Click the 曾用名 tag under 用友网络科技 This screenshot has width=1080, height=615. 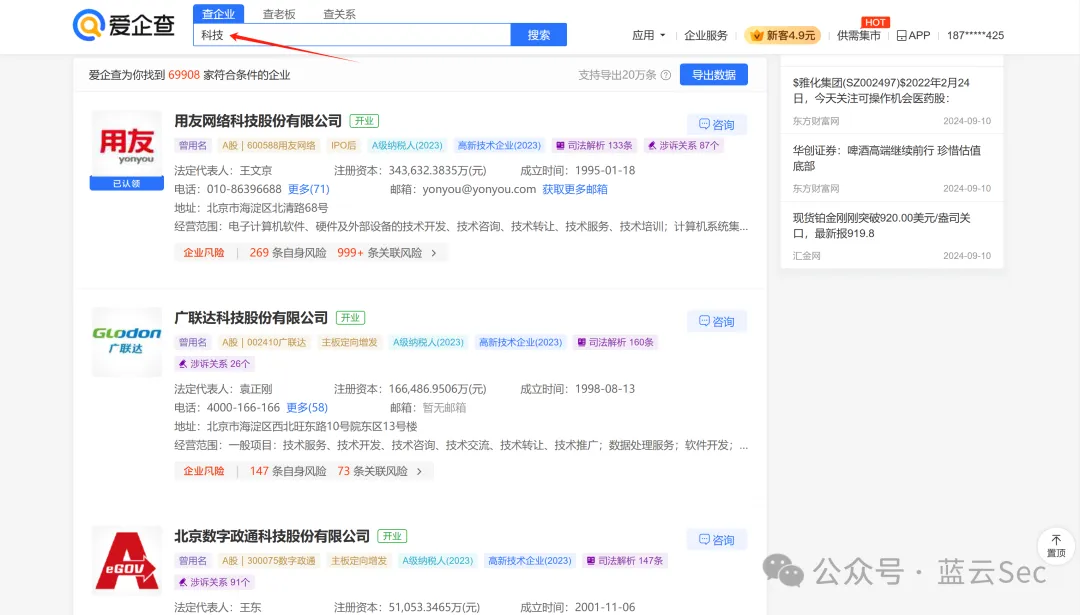click(193, 145)
